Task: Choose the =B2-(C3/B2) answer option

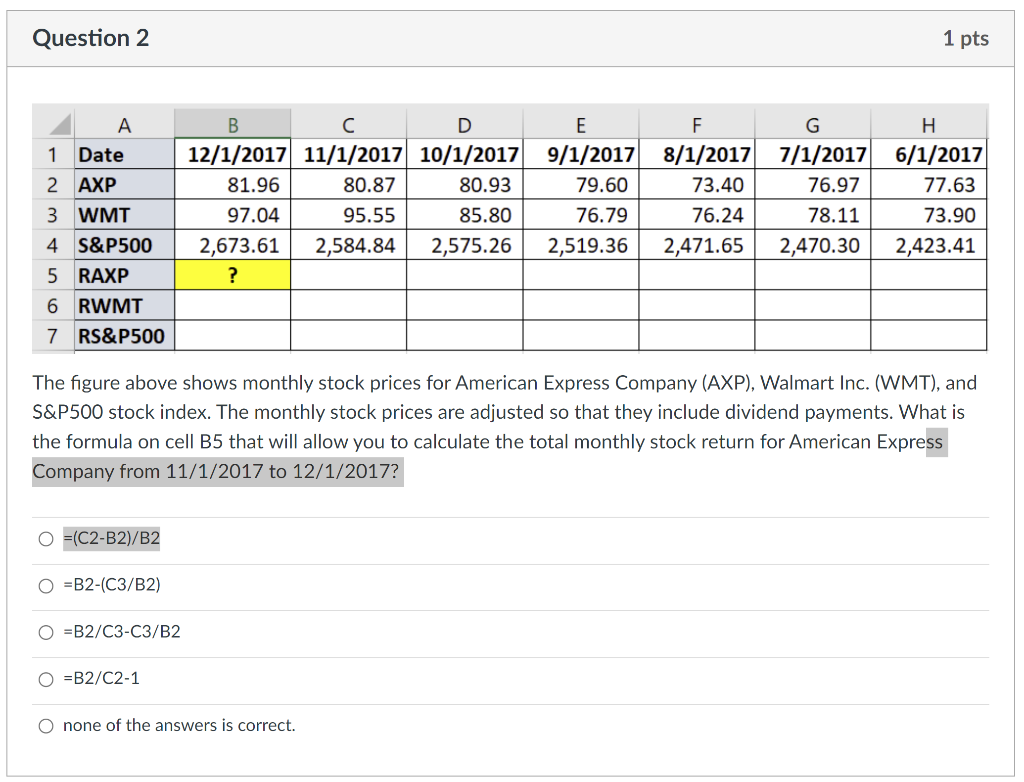Action: pos(46,585)
